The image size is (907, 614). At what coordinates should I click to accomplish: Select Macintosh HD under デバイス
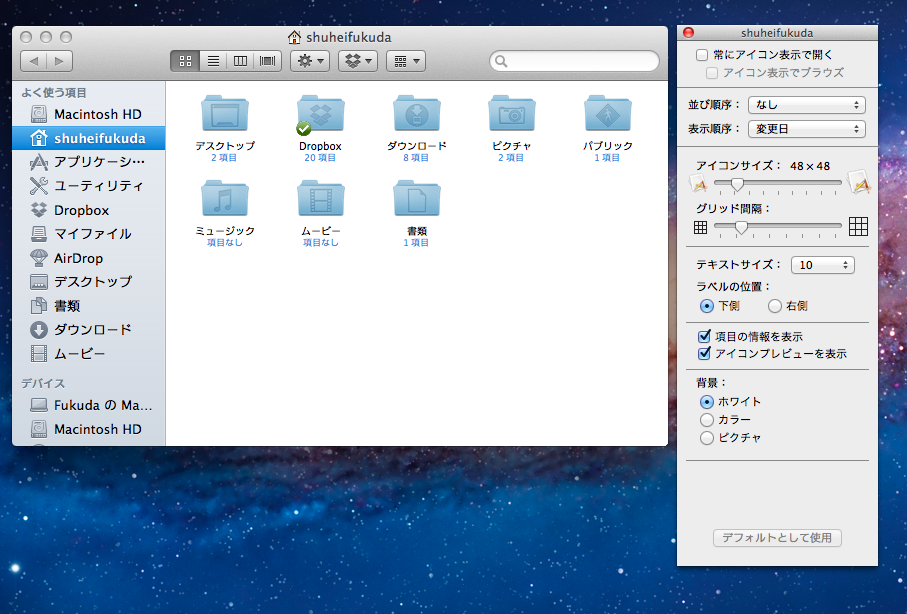89,429
